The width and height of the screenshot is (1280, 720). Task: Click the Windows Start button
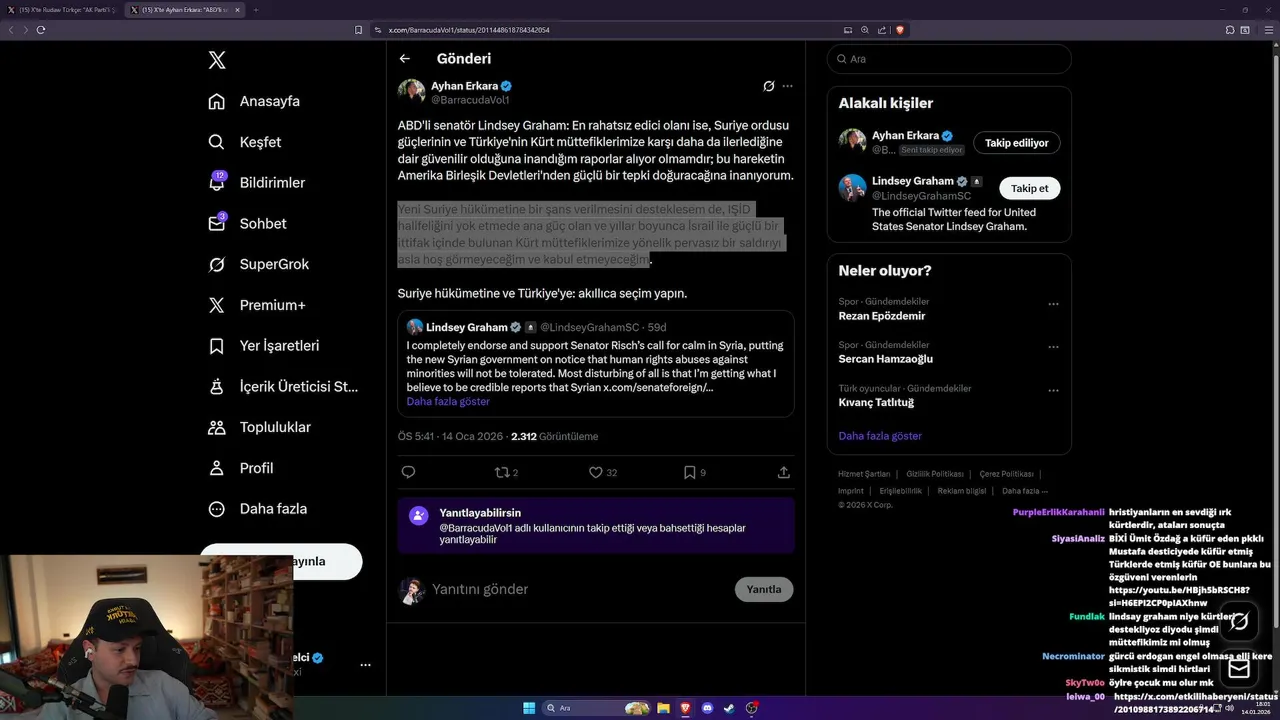pyautogui.click(x=529, y=708)
